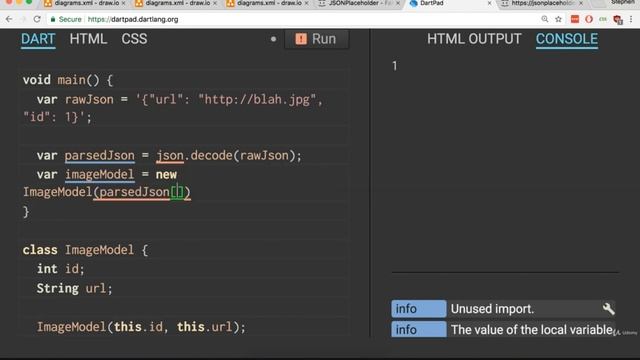640x360 pixels.
Task: Click the info badge beside local variable message
Action: [419, 329]
